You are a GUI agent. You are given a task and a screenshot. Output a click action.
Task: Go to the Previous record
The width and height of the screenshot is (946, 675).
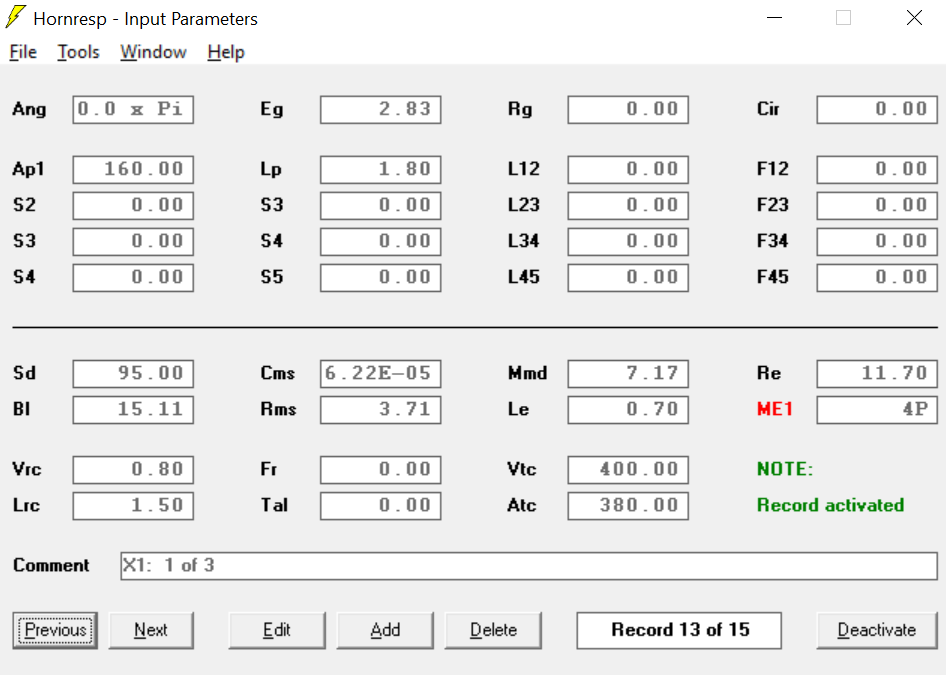tap(55, 630)
